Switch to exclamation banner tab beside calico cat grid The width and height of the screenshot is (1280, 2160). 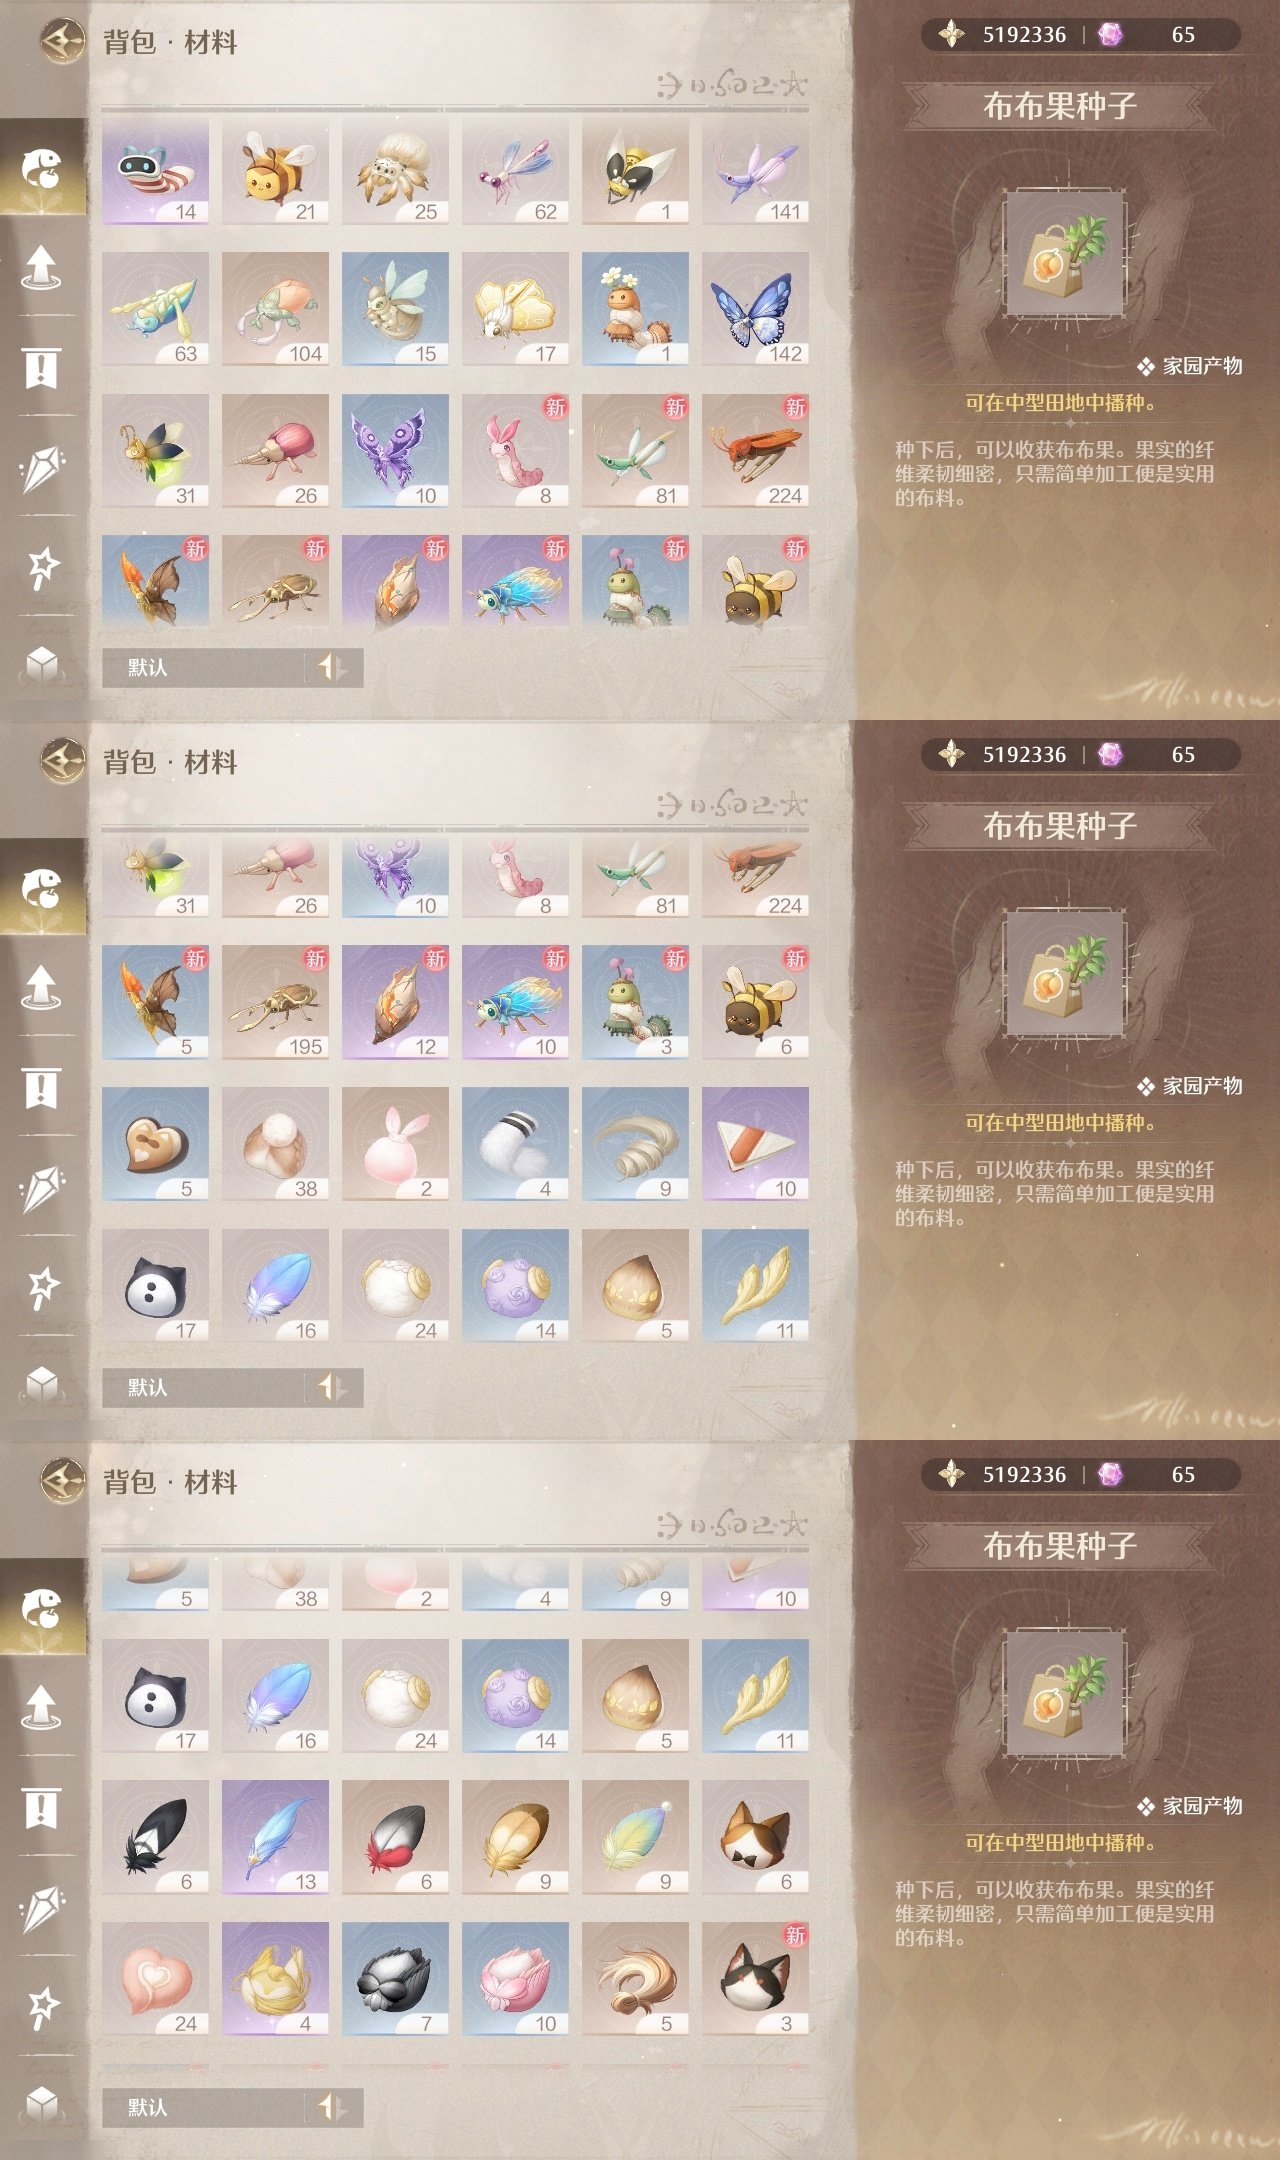pyautogui.click(x=42, y=1808)
